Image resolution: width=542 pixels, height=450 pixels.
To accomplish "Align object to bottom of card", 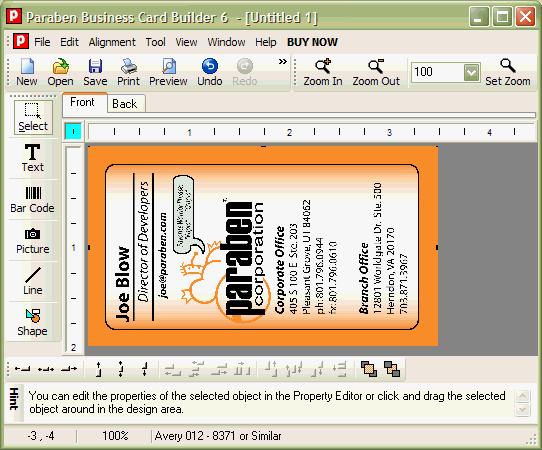I will point(145,369).
